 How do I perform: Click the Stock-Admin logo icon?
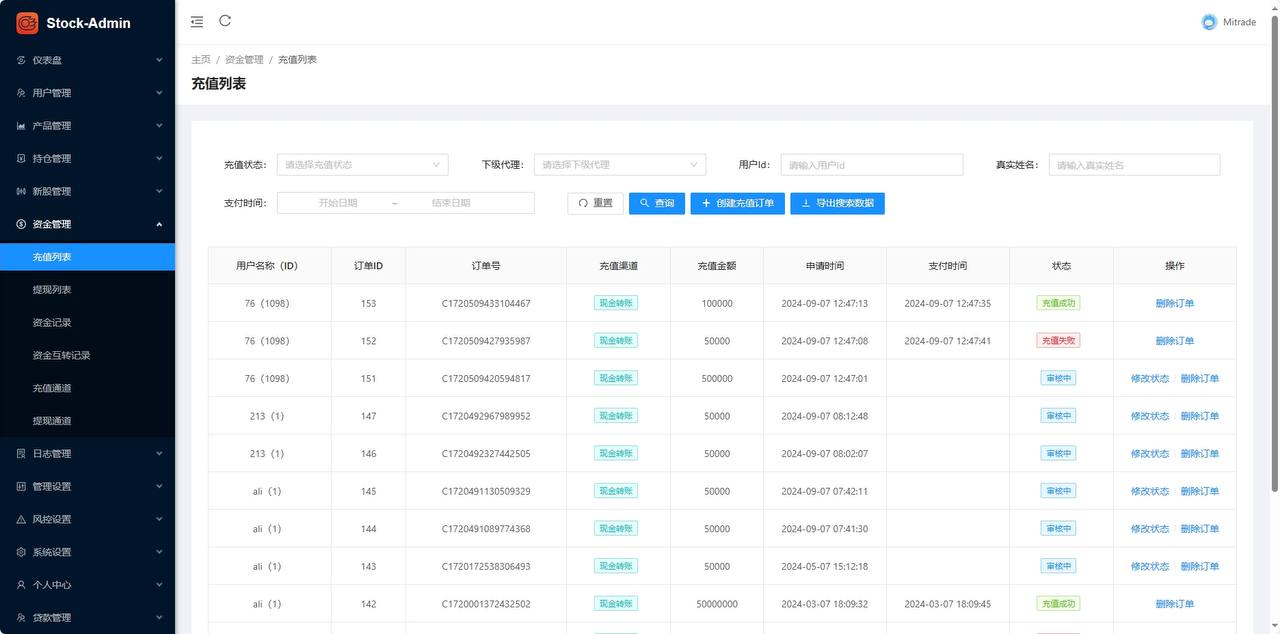(x=27, y=23)
